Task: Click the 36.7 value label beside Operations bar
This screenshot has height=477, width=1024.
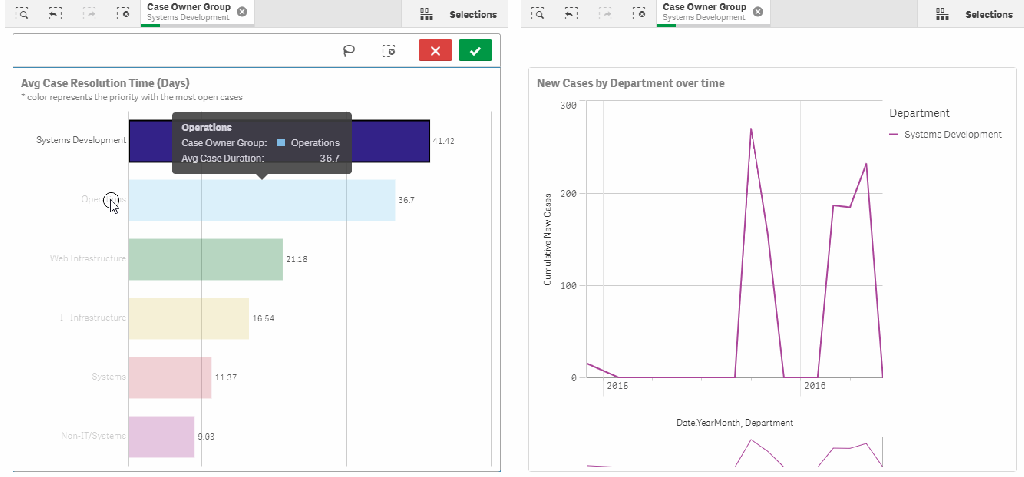Action: (406, 200)
